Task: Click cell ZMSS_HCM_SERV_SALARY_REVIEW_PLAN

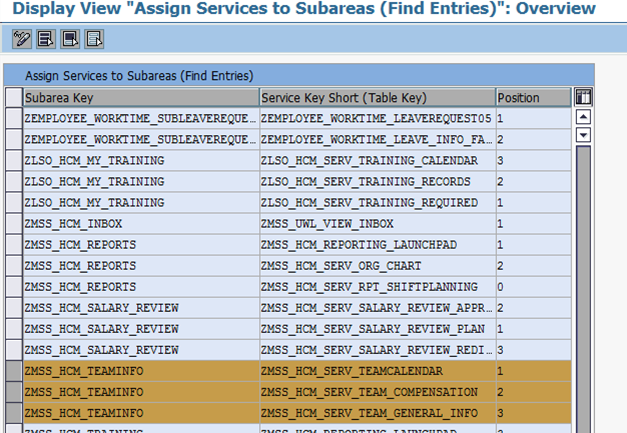Action: pyautogui.click(x=377, y=329)
